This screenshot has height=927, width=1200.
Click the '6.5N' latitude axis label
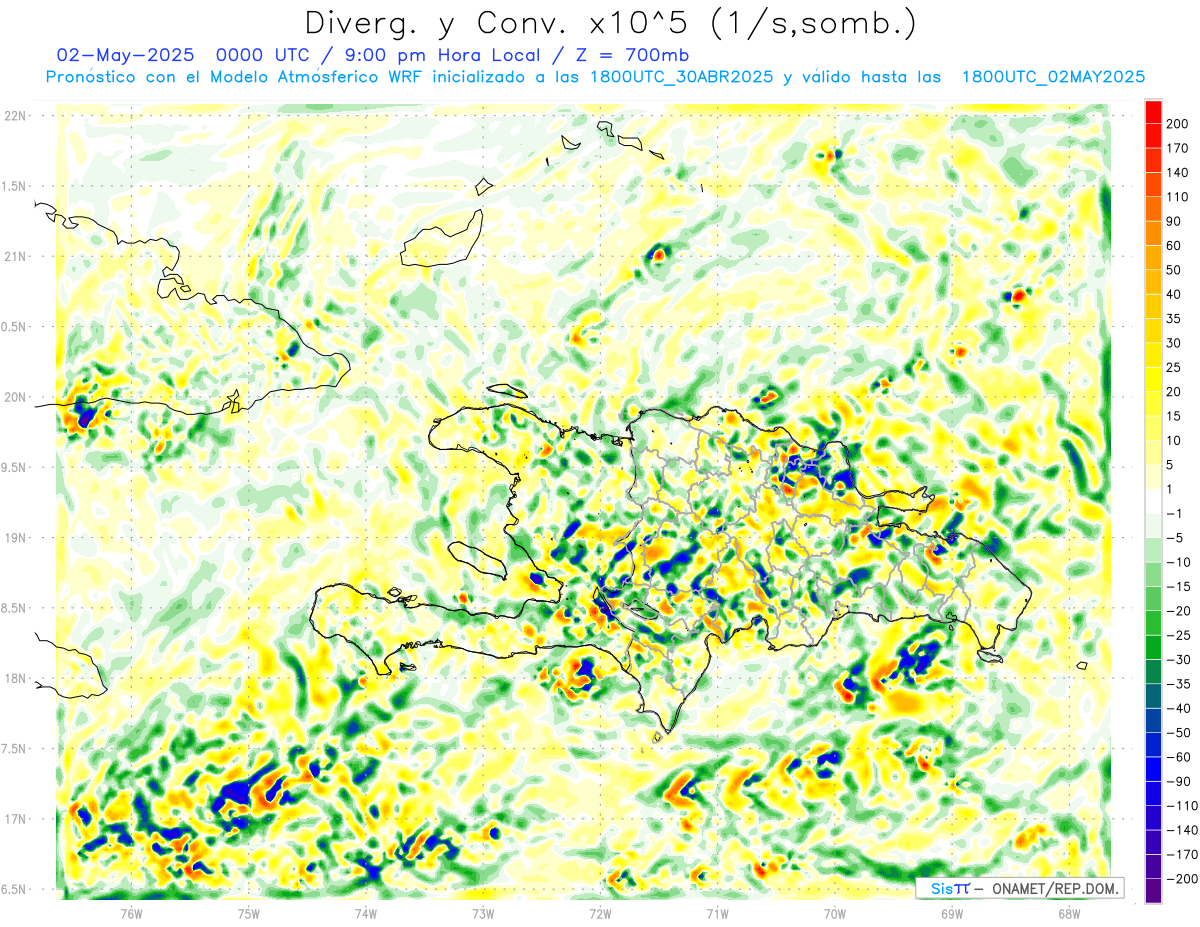pos(15,889)
